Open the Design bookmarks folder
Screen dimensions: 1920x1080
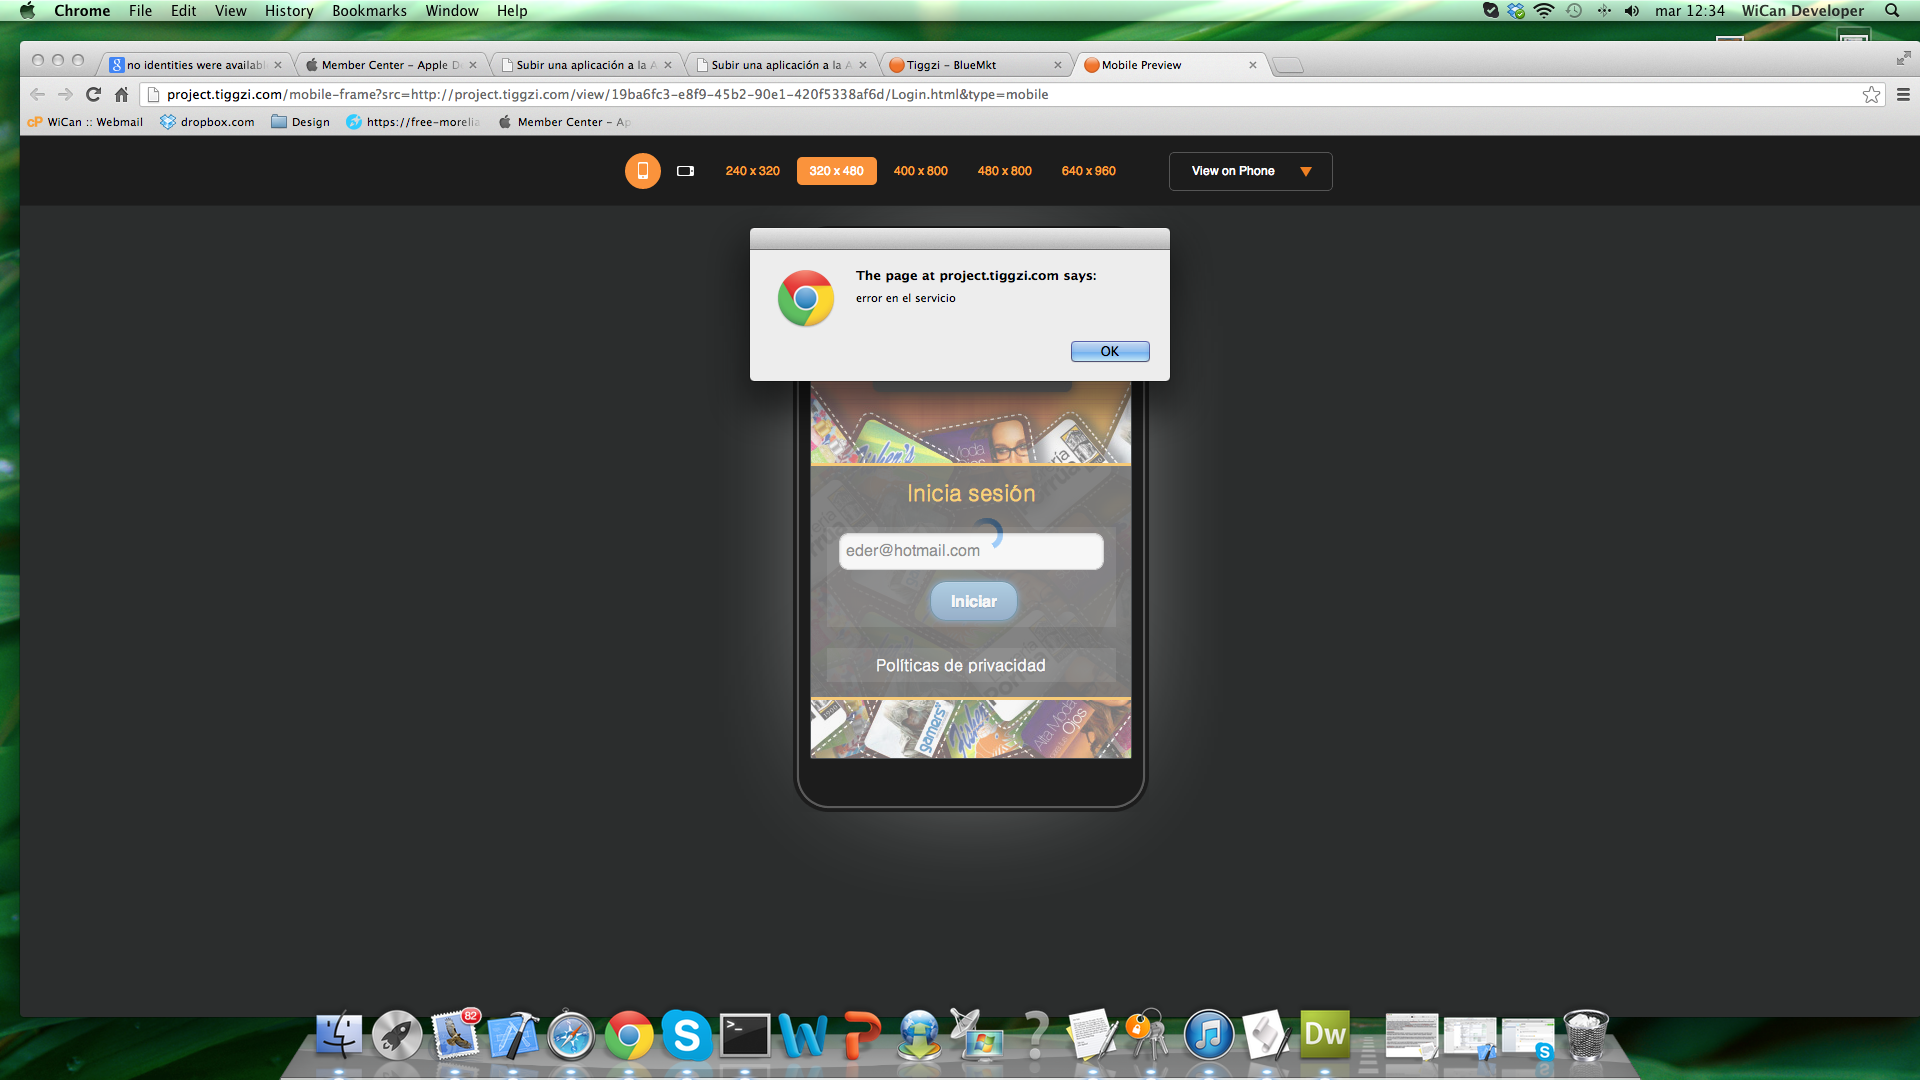click(300, 122)
